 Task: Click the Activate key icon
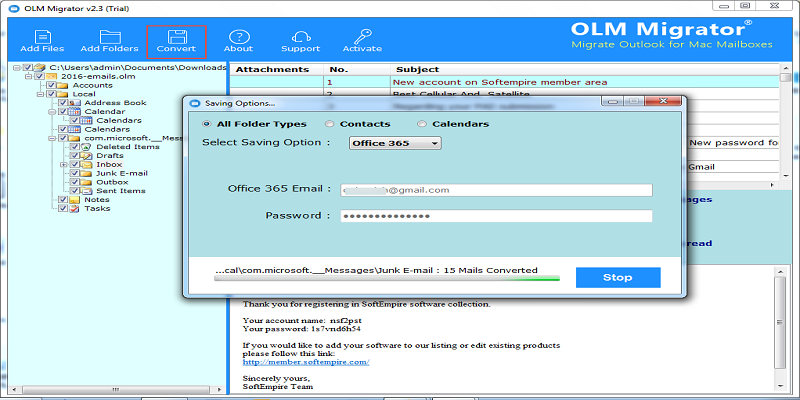tap(363, 37)
